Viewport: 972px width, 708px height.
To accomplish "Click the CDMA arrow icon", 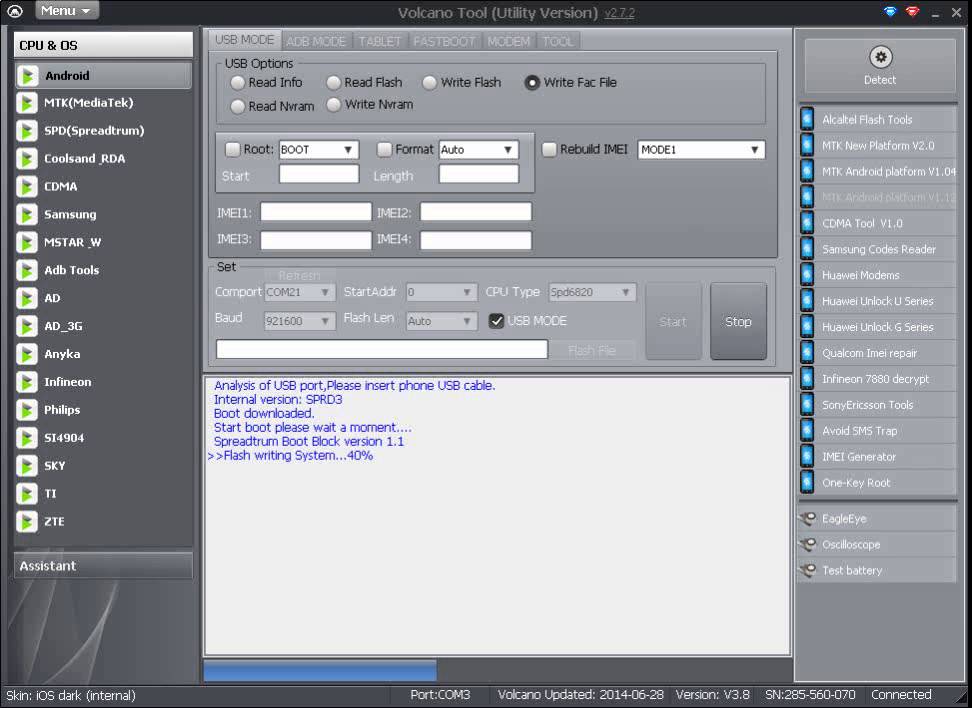I will point(27,187).
